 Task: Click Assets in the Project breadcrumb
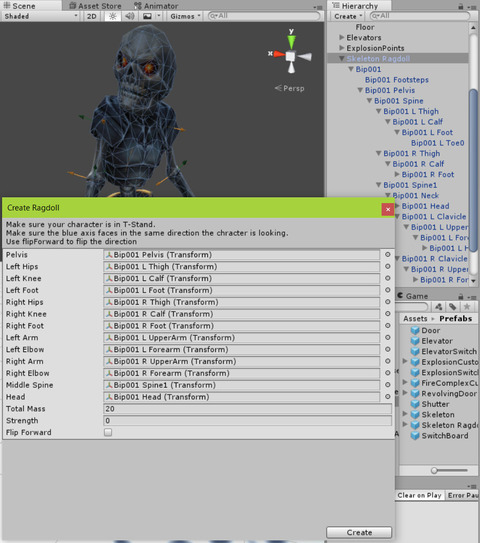pos(415,319)
